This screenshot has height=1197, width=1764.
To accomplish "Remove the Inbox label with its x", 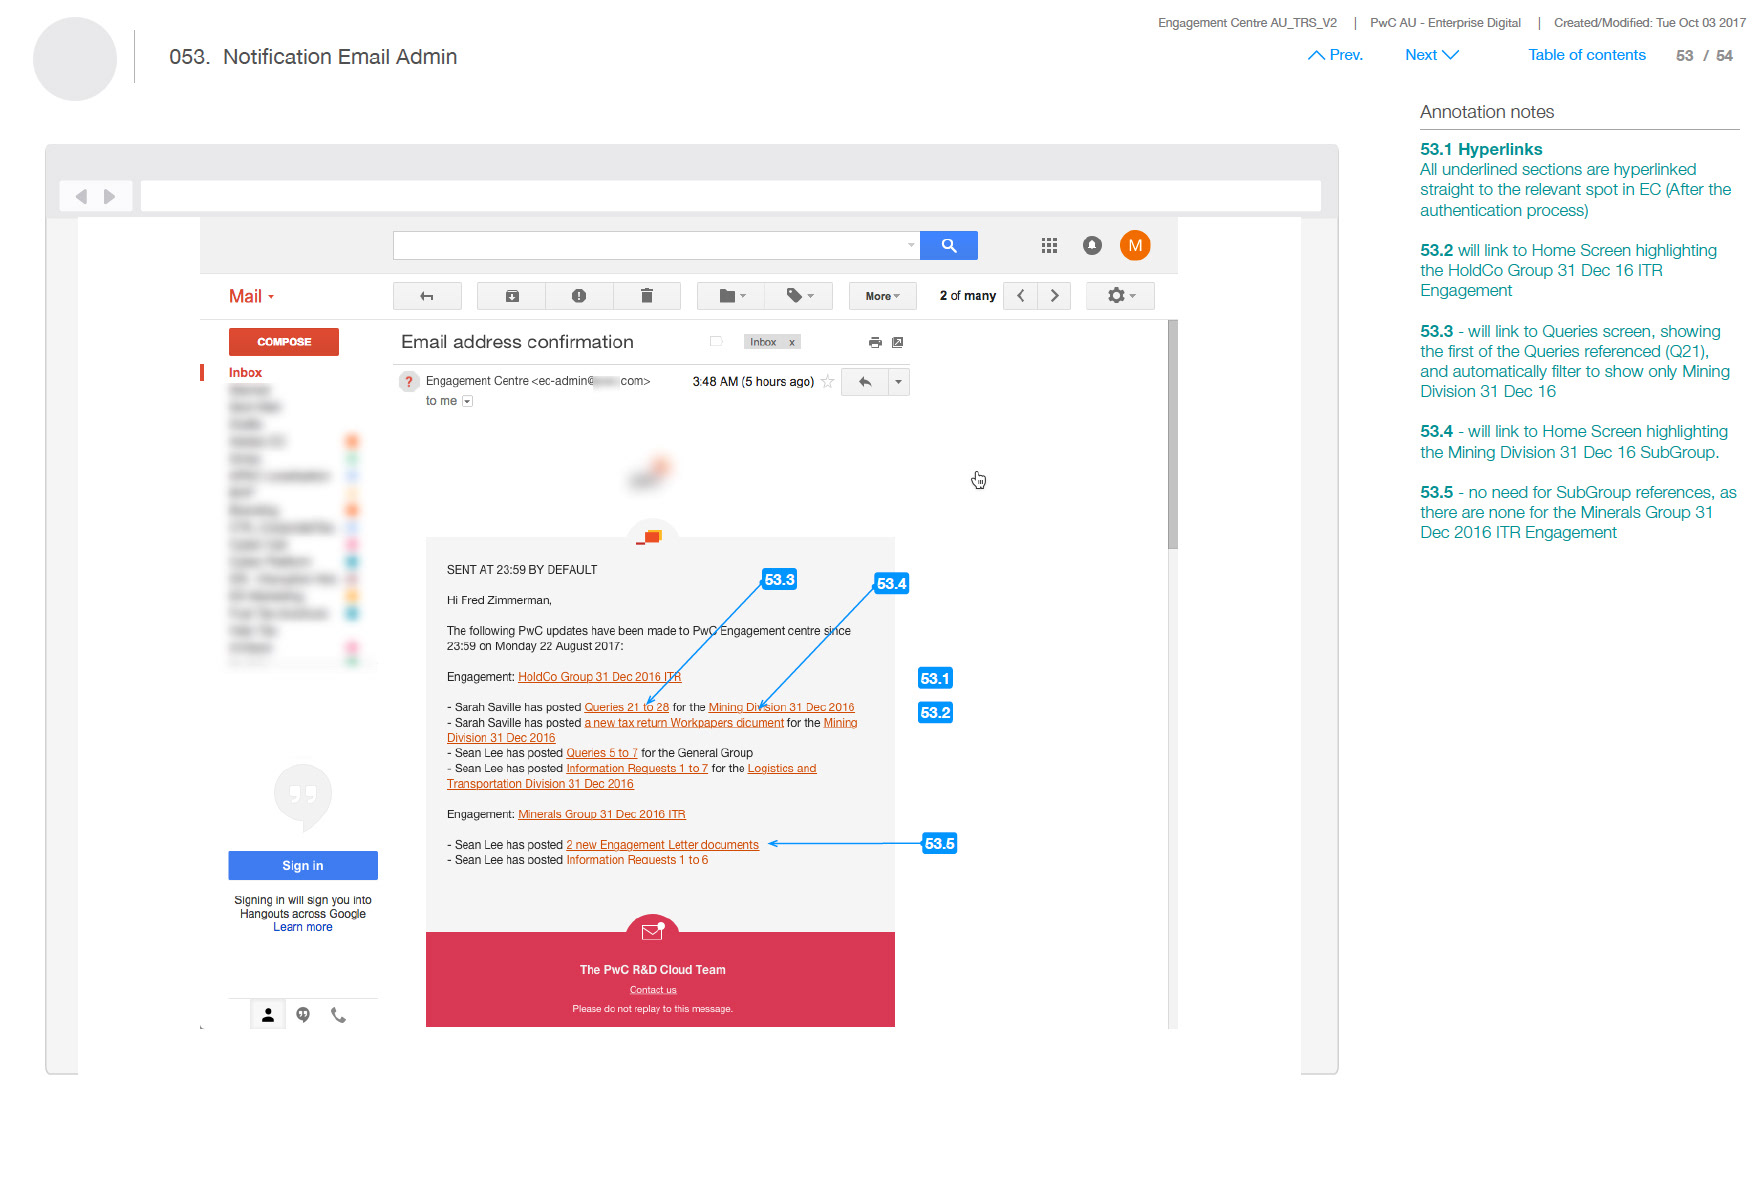I will point(792,342).
